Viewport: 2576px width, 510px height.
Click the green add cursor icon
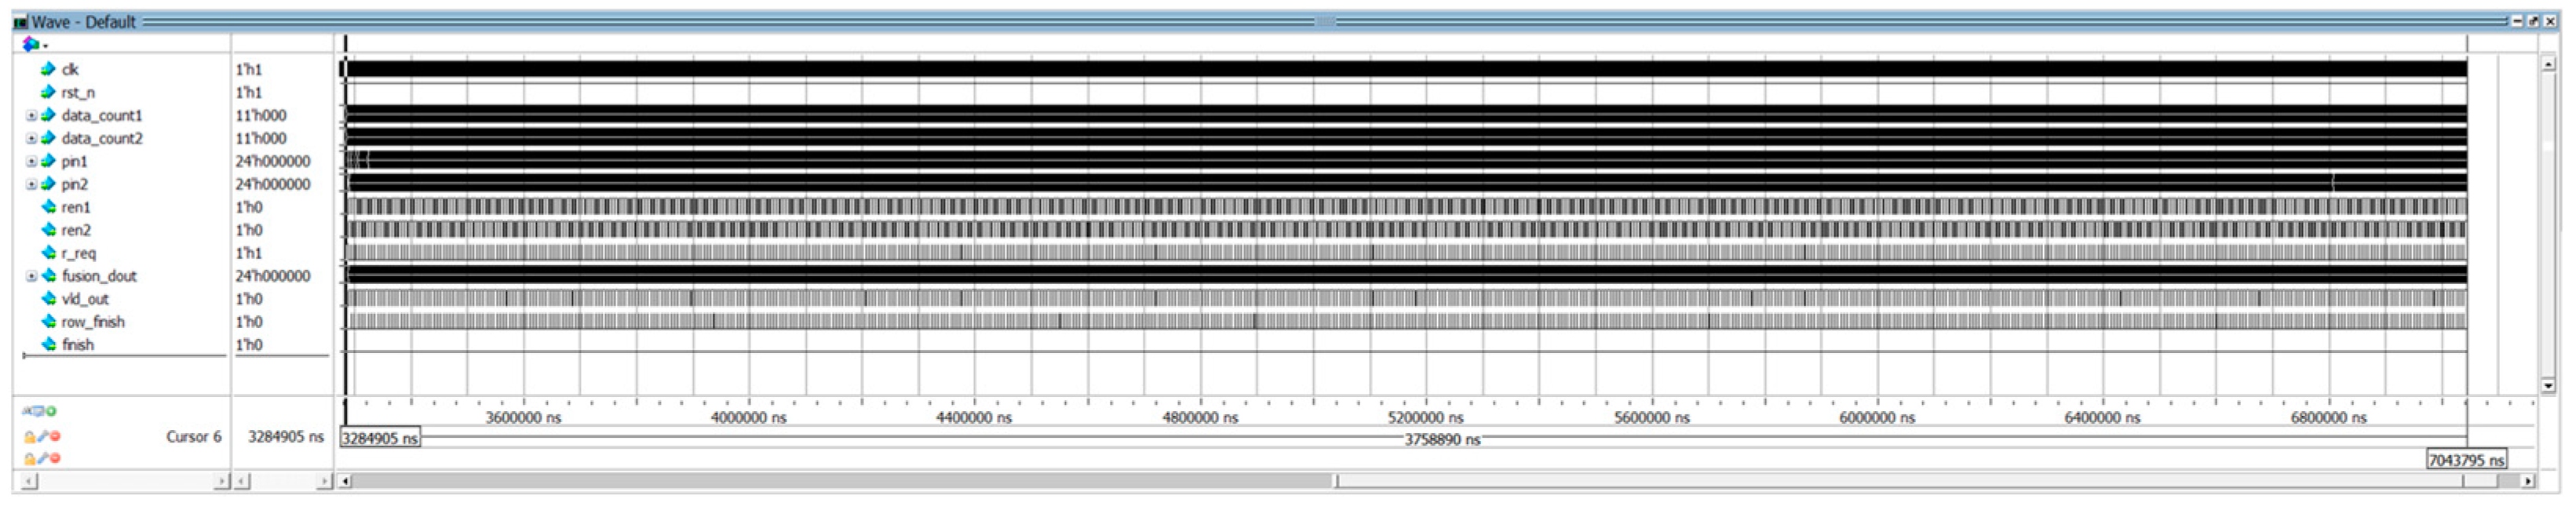(51, 411)
